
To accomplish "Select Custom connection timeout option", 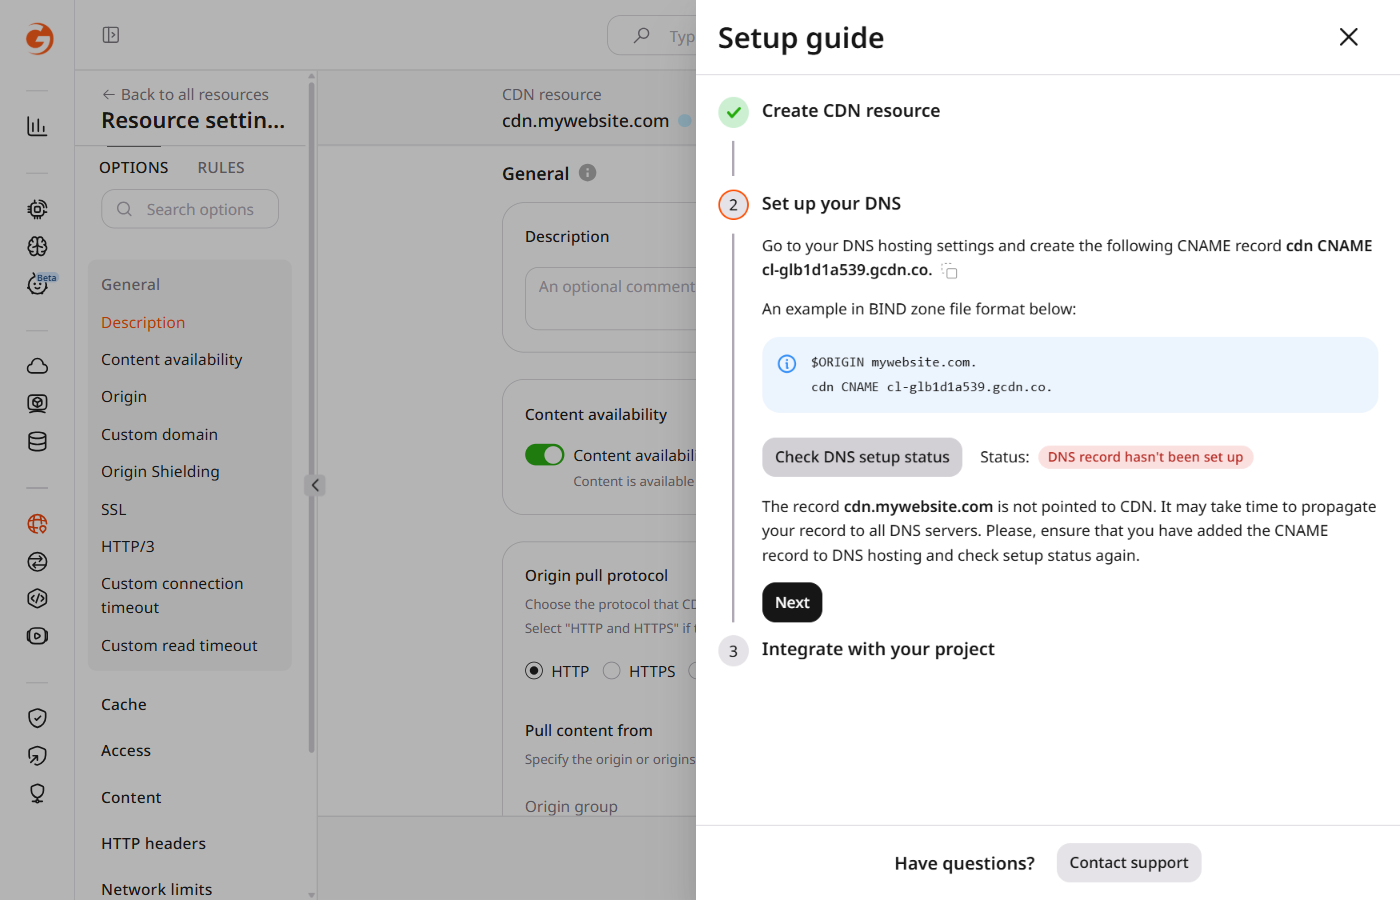I will tap(172, 595).
